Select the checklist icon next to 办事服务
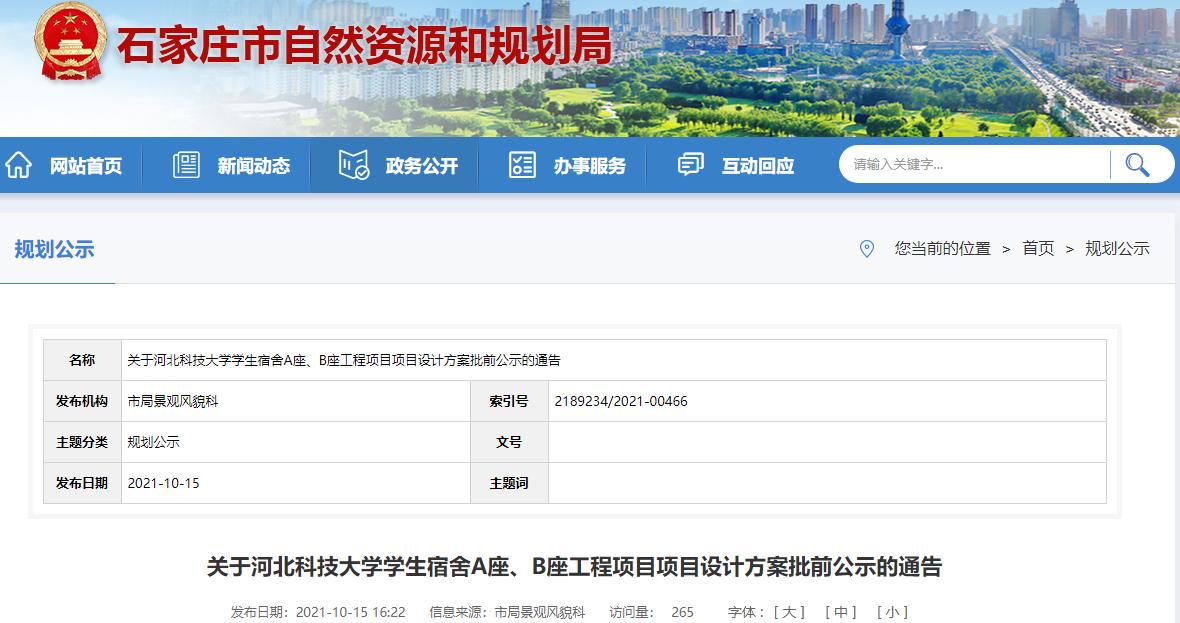The height and width of the screenshot is (623, 1180). 520,166
